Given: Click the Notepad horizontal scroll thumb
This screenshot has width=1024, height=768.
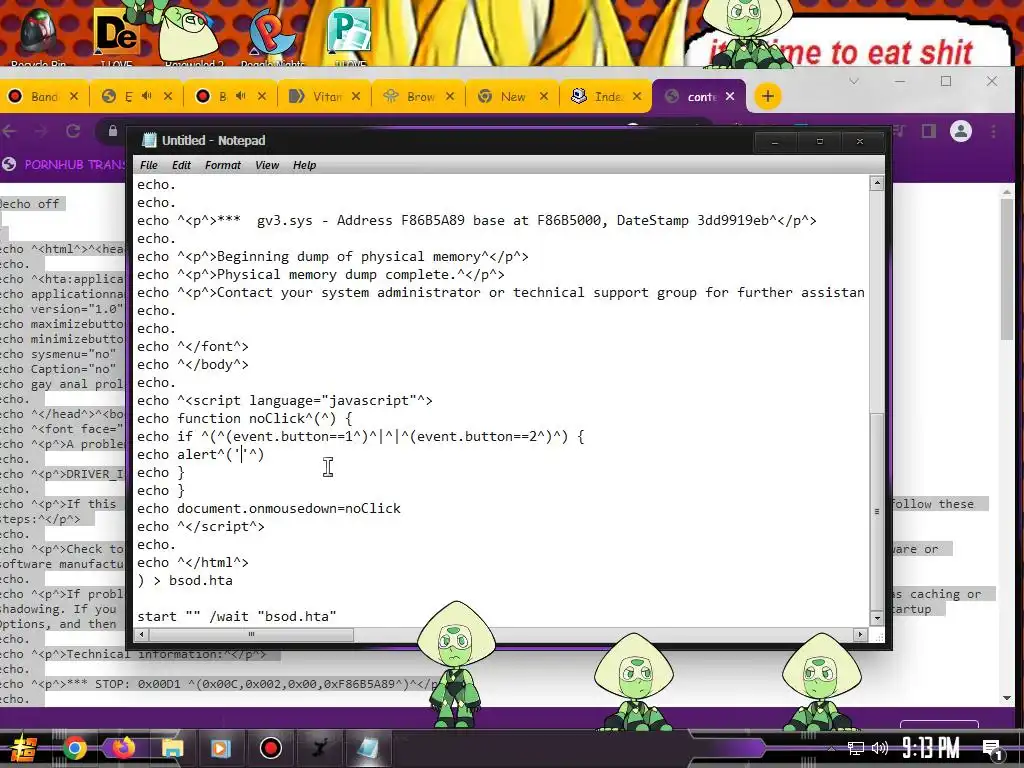Looking at the screenshot, I should point(251,634).
